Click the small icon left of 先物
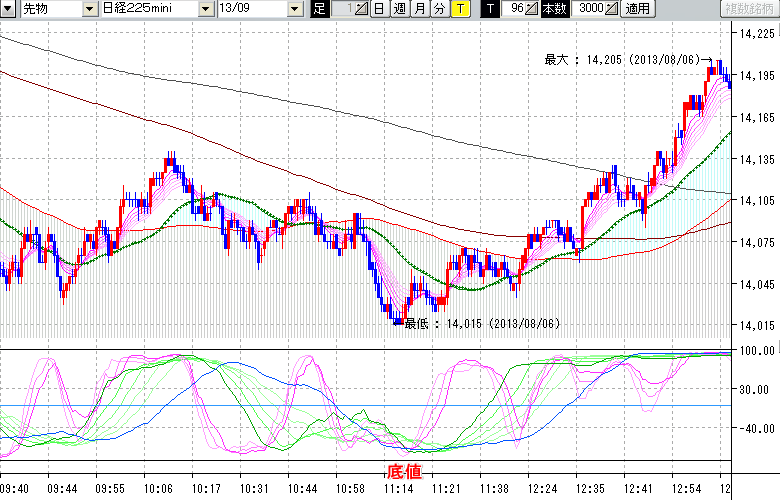 9,9
